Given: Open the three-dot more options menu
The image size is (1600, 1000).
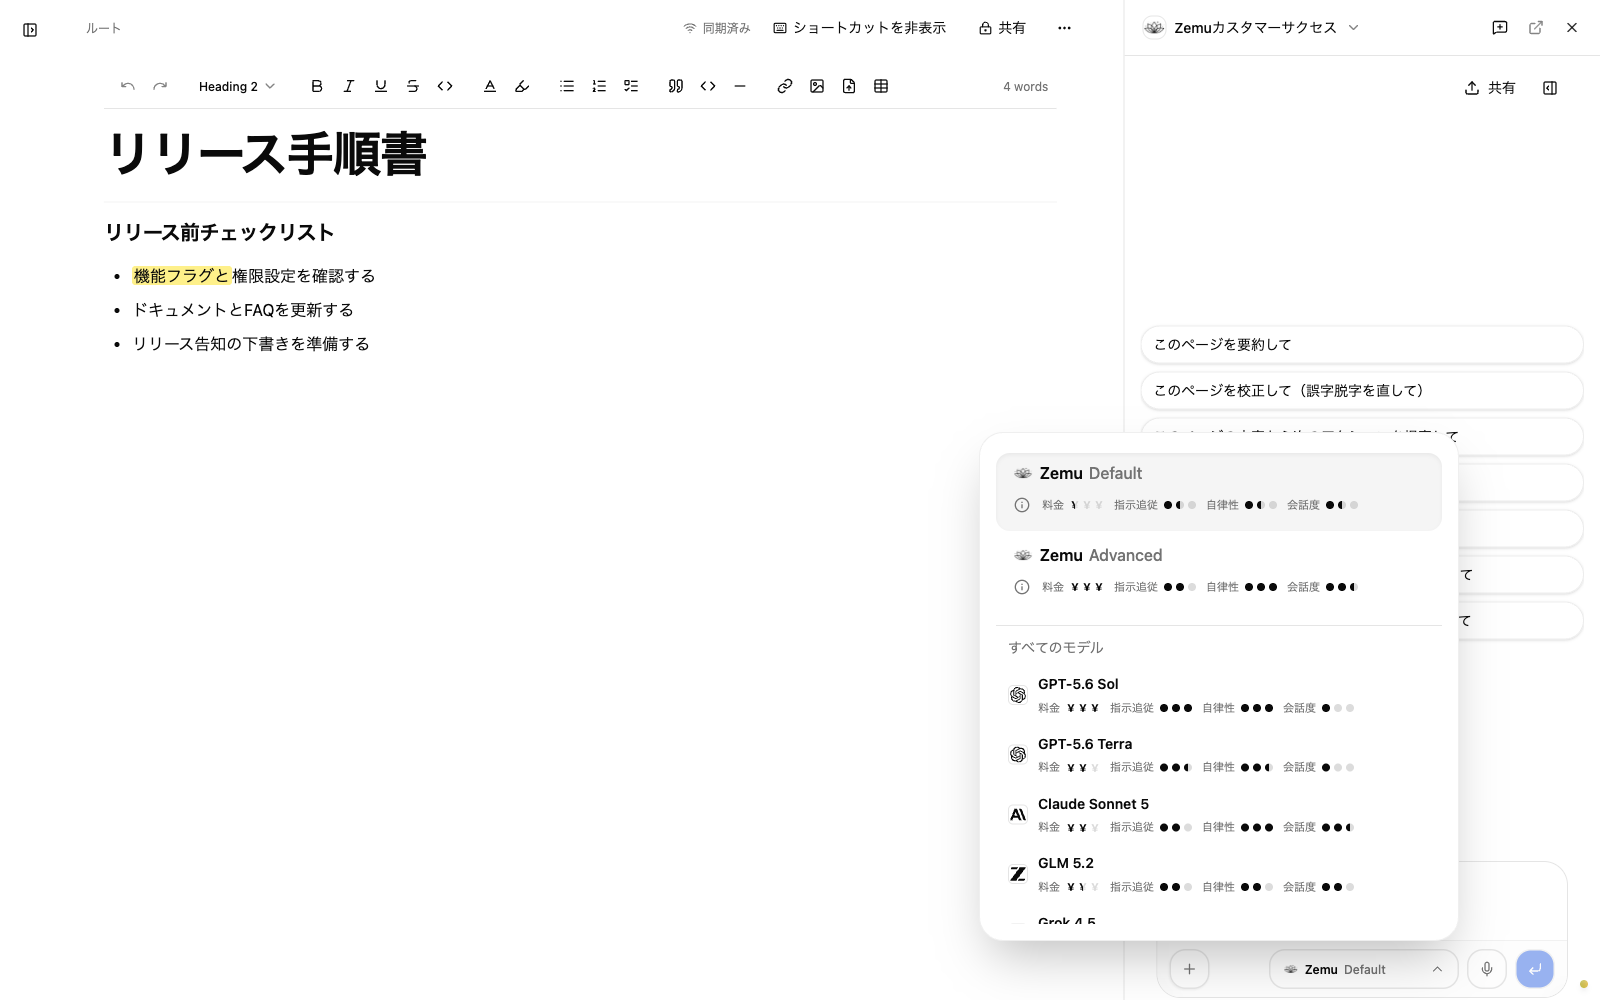Looking at the screenshot, I should [x=1064, y=28].
